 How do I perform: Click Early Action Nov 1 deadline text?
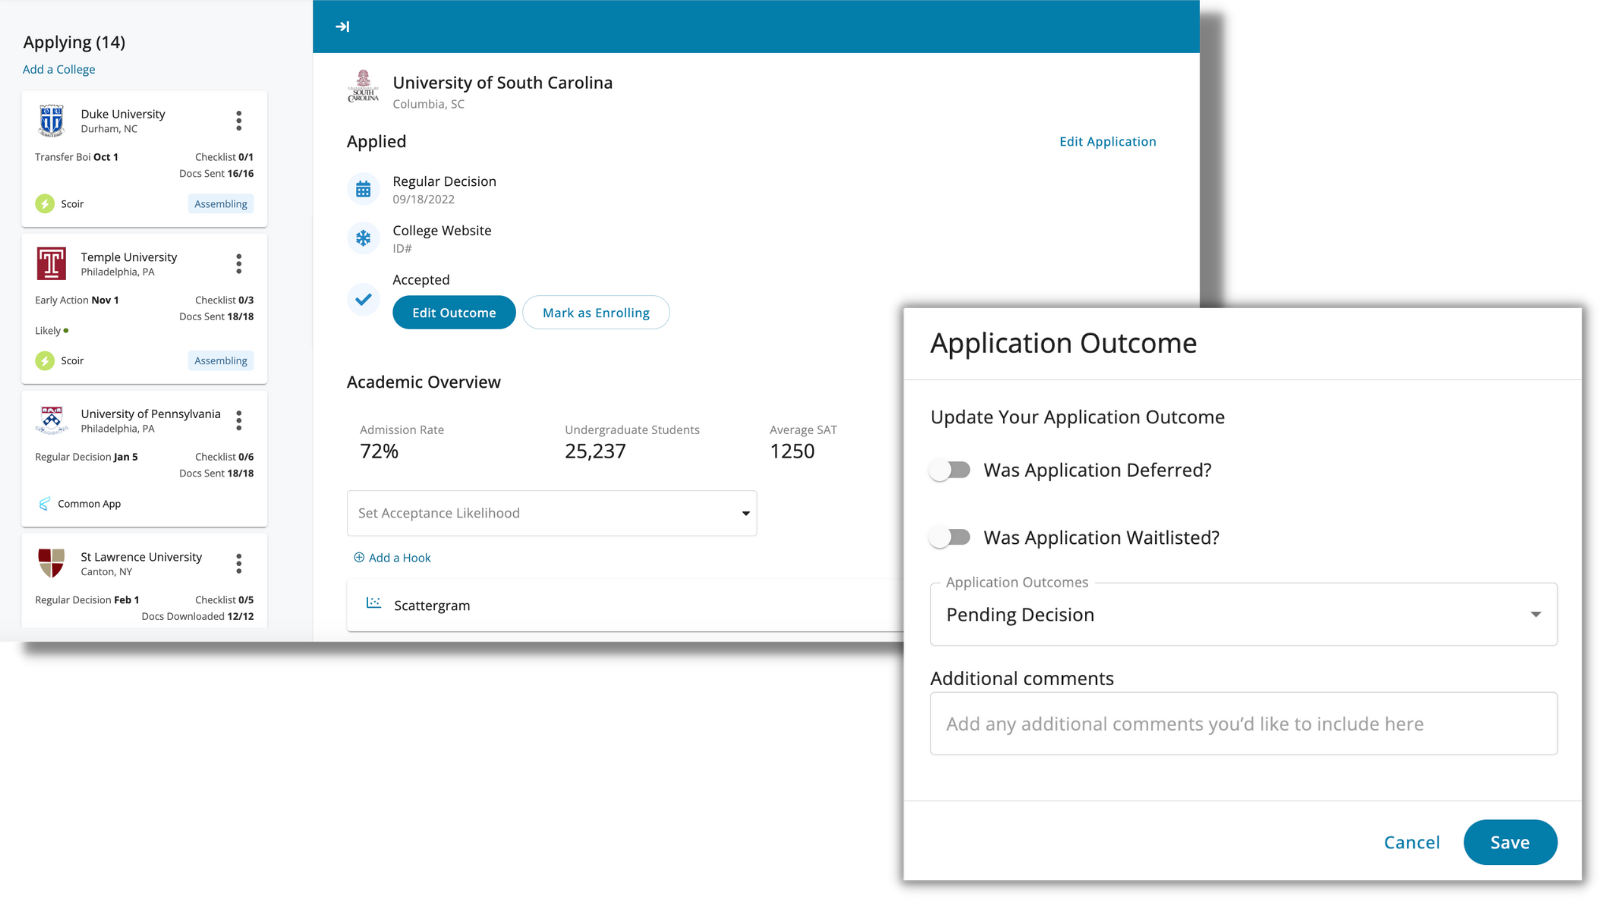pyautogui.click(x=77, y=300)
